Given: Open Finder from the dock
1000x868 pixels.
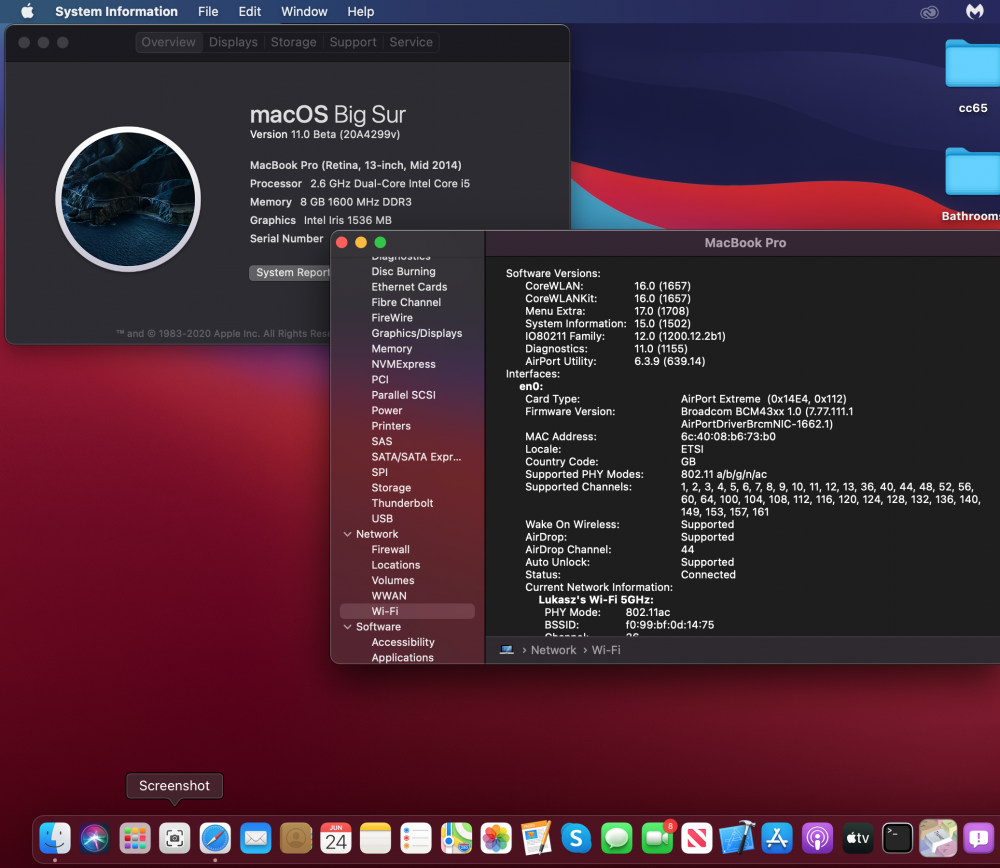Looking at the screenshot, I should coord(55,838).
